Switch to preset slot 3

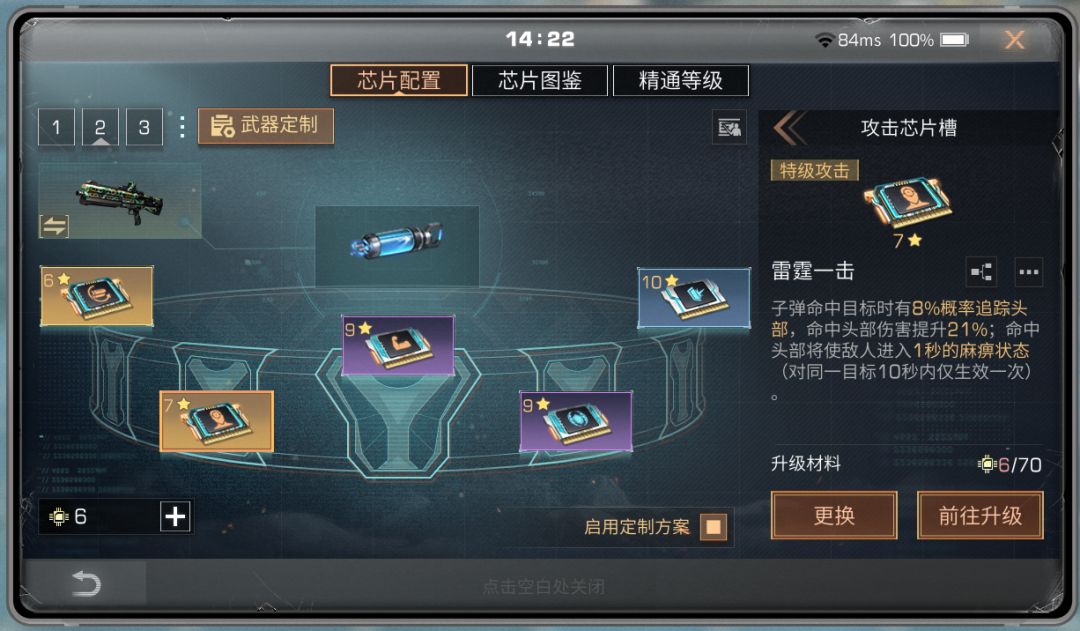coord(144,127)
